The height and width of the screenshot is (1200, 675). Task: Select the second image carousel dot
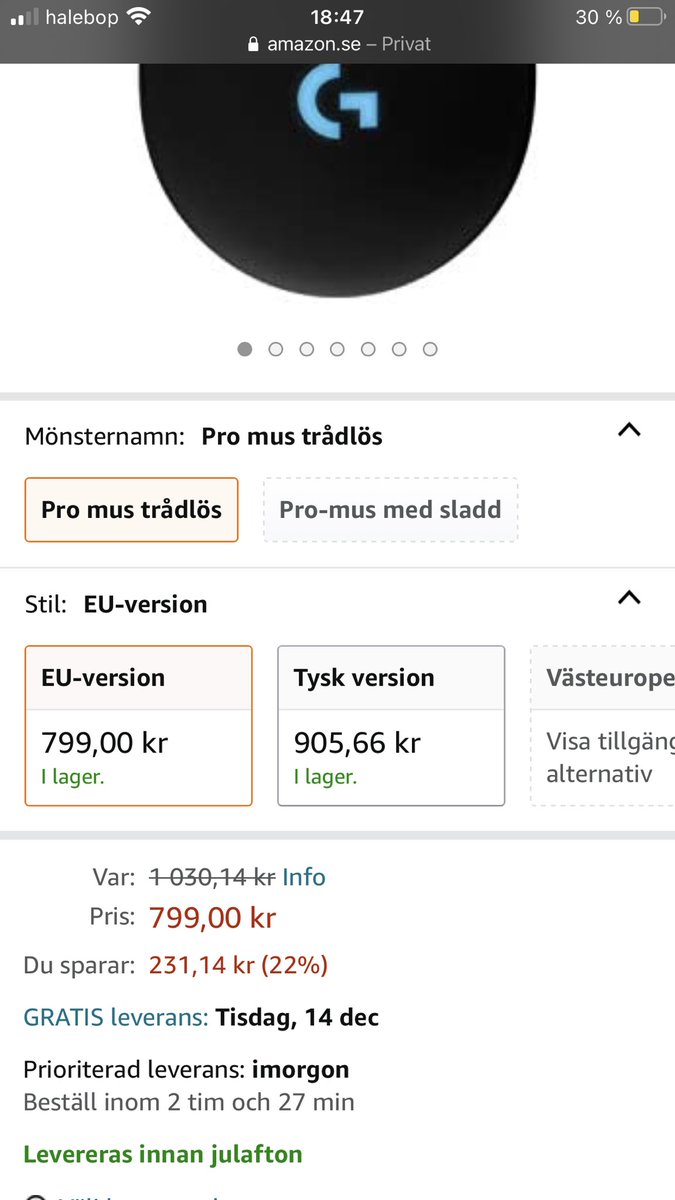276,349
